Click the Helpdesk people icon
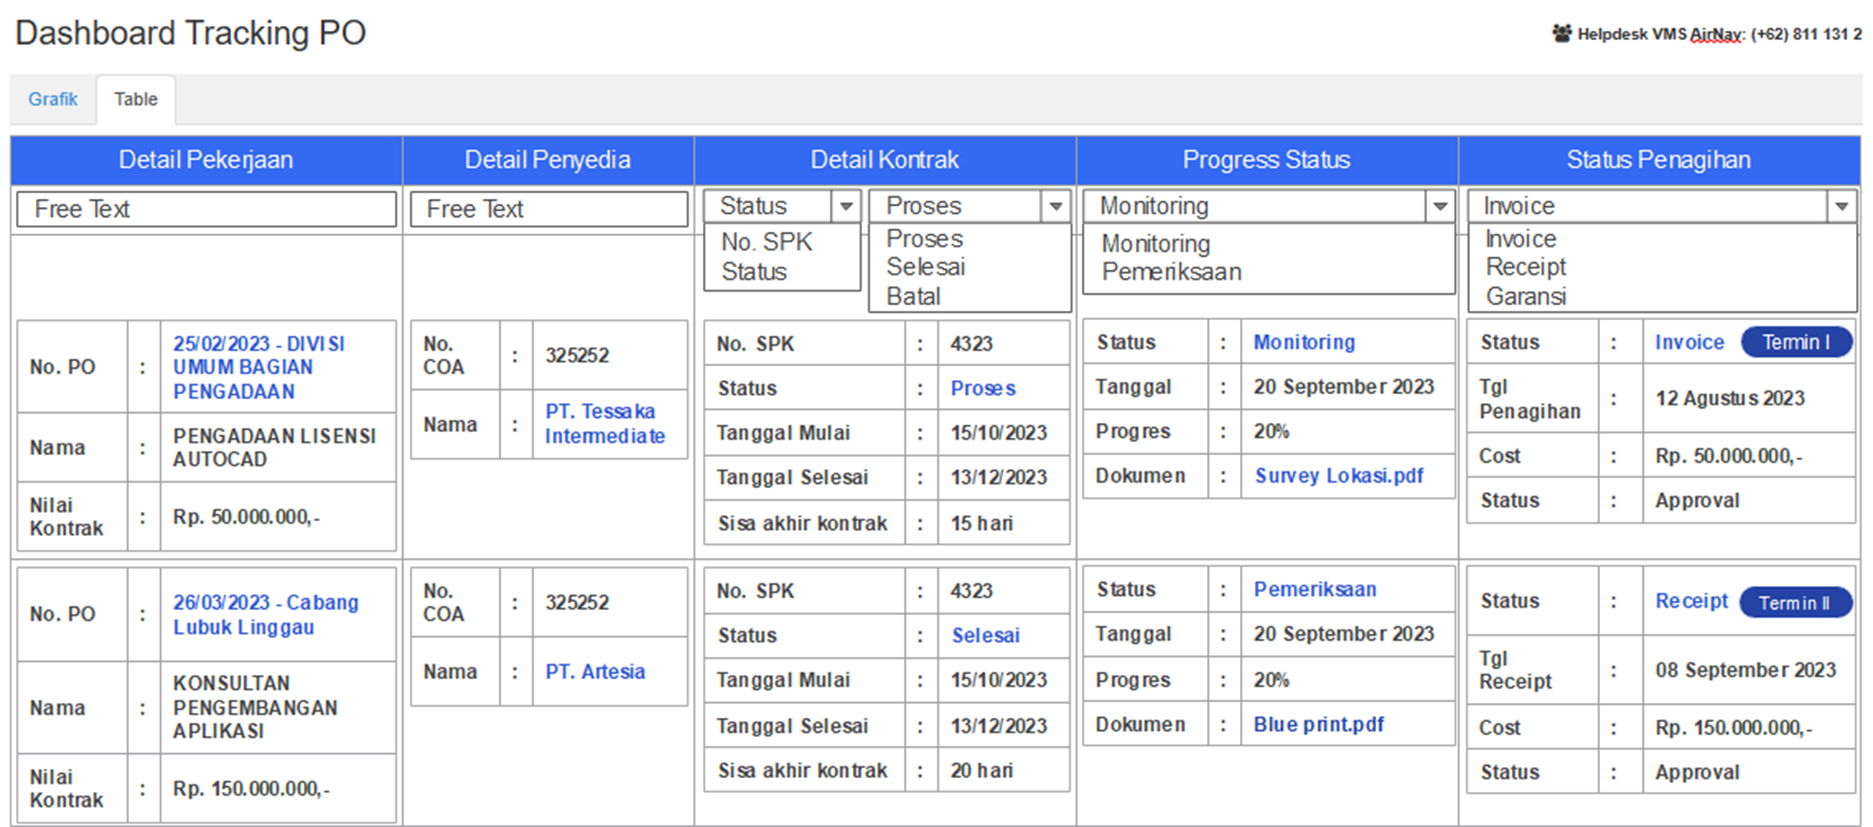The image size is (1873, 827). click(x=1561, y=33)
